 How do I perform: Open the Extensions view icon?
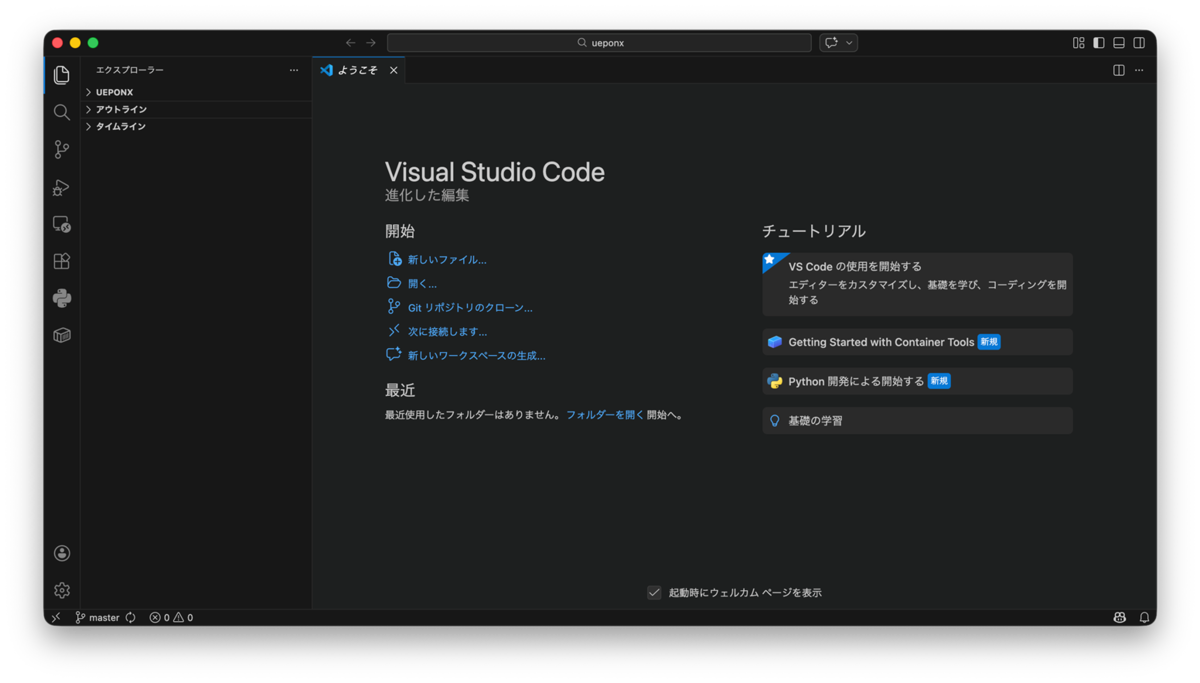pos(62,261)
